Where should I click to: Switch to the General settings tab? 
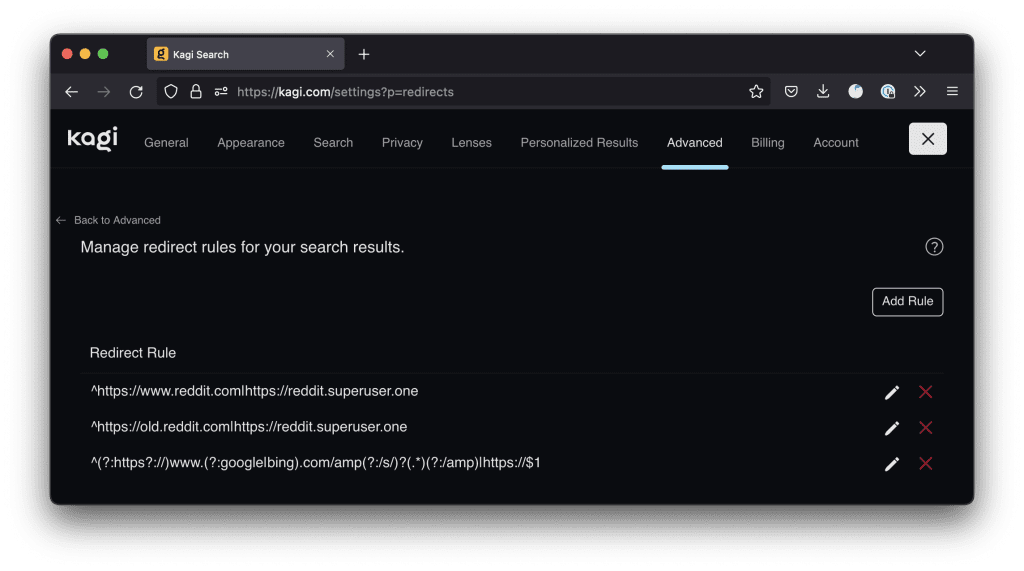pos(166,142)
